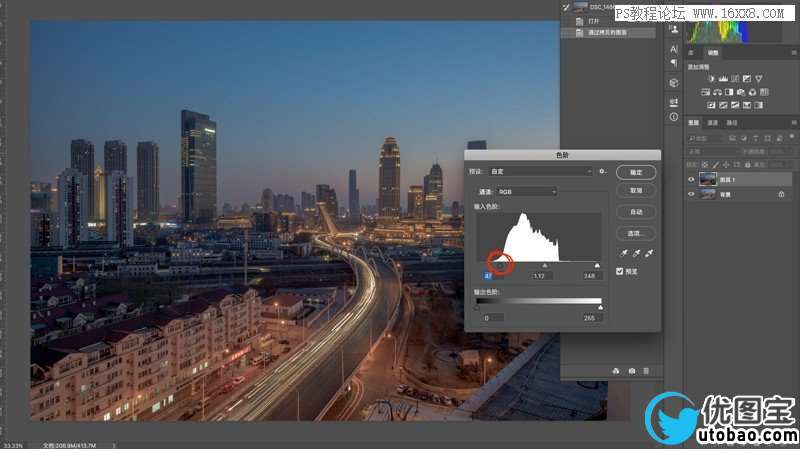This screenshot has height=449, width=800.
Task: Click the input white point slider handle
Action: click(x=597, y=266)
